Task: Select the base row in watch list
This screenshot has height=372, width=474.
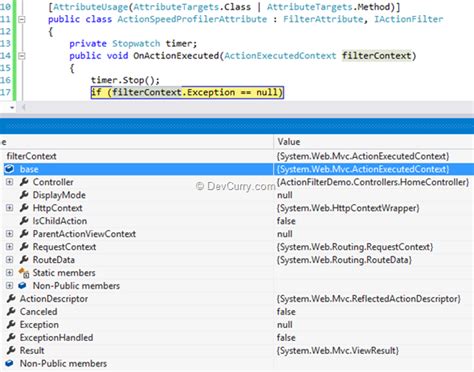Action: pos(237,169)
